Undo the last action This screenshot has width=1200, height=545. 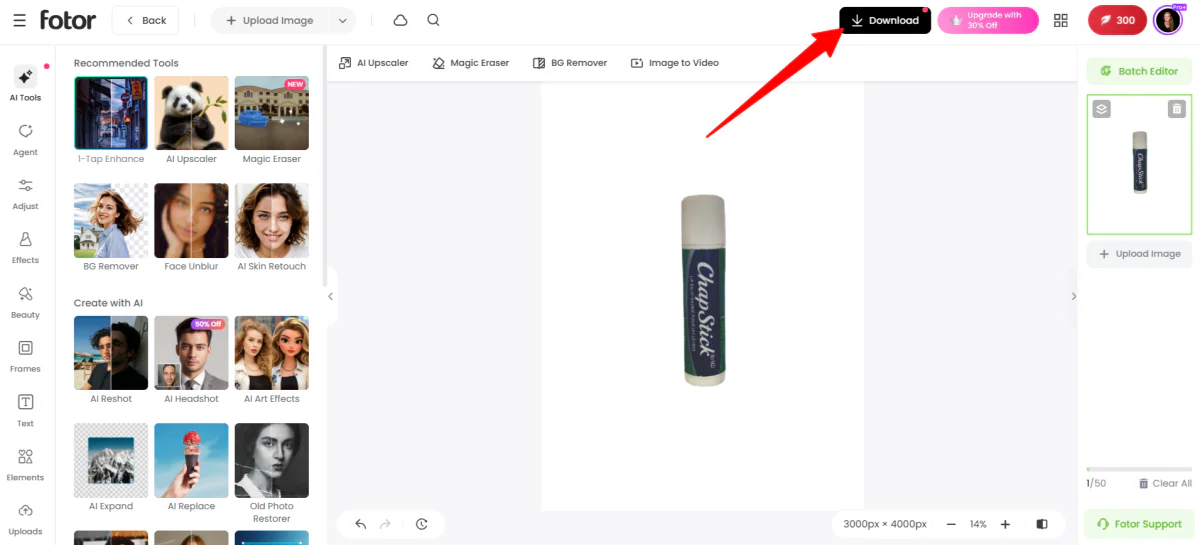(361, 524)
